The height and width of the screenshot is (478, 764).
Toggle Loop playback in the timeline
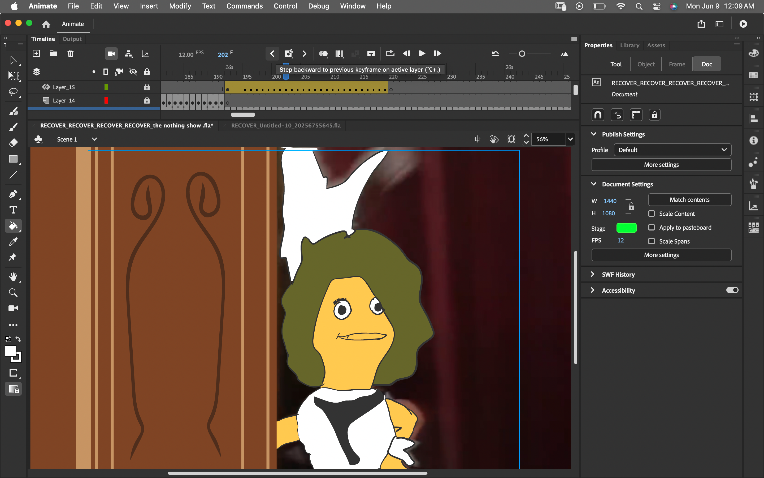(390, 54)
